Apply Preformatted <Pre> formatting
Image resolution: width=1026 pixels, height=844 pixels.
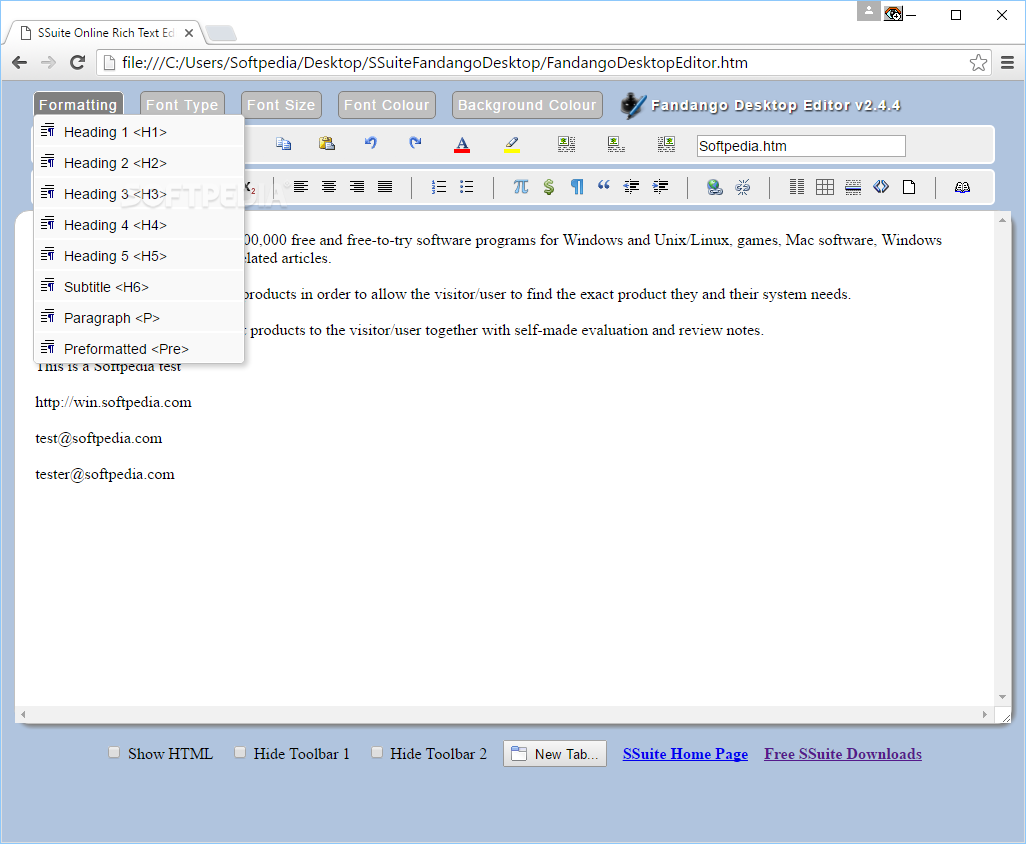pyautogui.click(x=139, y=349)
